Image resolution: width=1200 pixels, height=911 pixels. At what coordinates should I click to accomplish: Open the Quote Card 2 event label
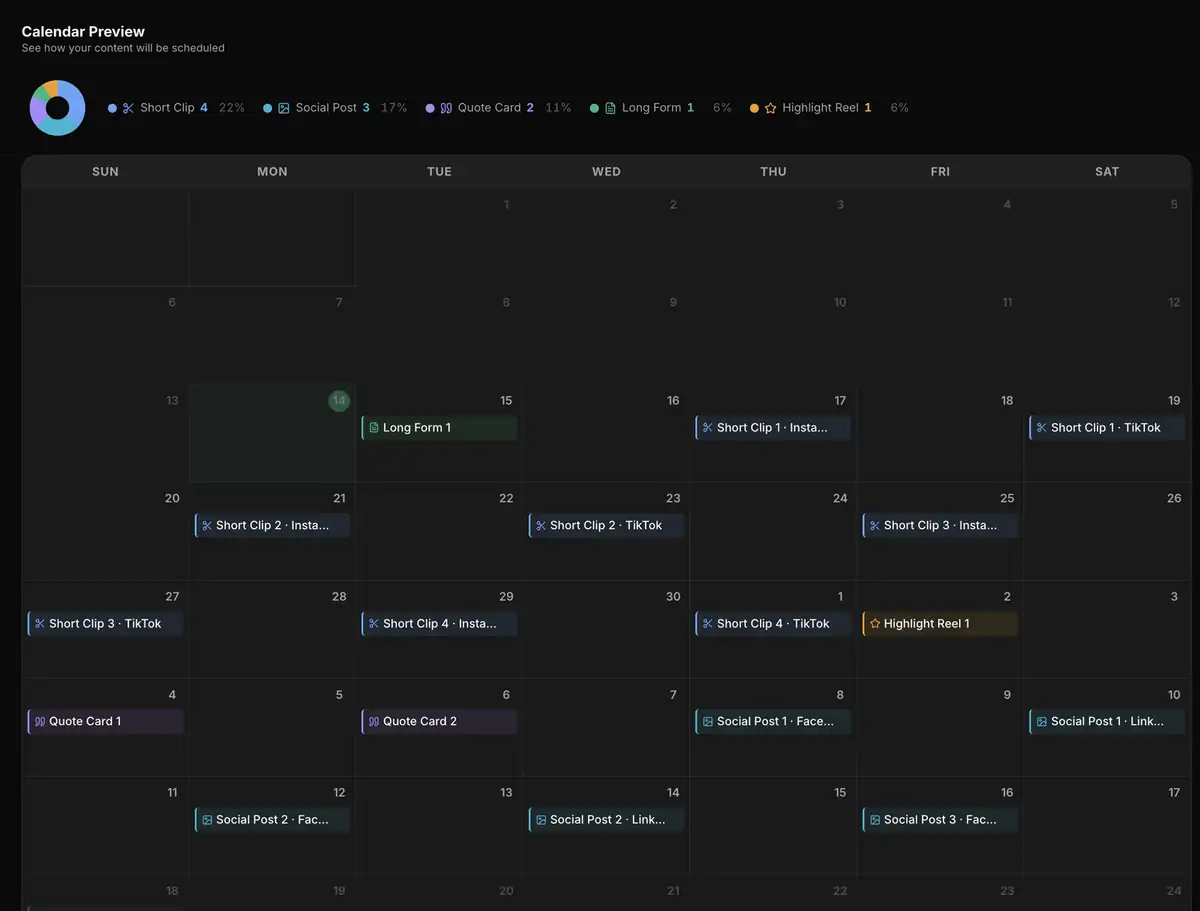(x=420, y=722)
